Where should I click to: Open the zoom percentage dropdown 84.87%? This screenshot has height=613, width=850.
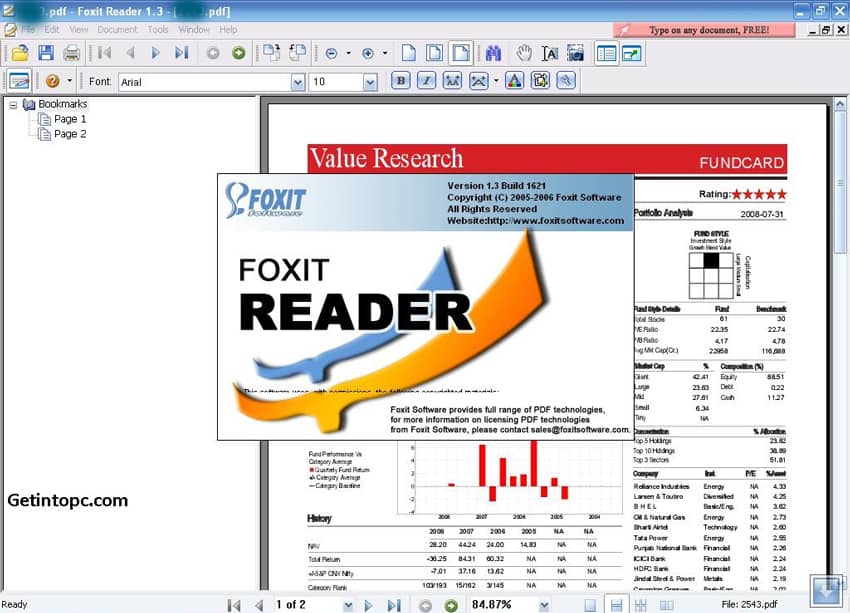coord(544,605)
